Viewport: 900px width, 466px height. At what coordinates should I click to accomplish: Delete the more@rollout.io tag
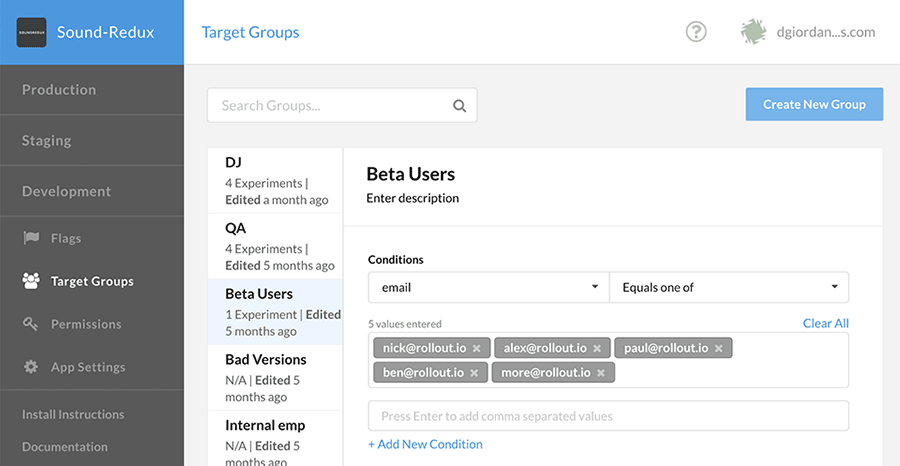601,373
